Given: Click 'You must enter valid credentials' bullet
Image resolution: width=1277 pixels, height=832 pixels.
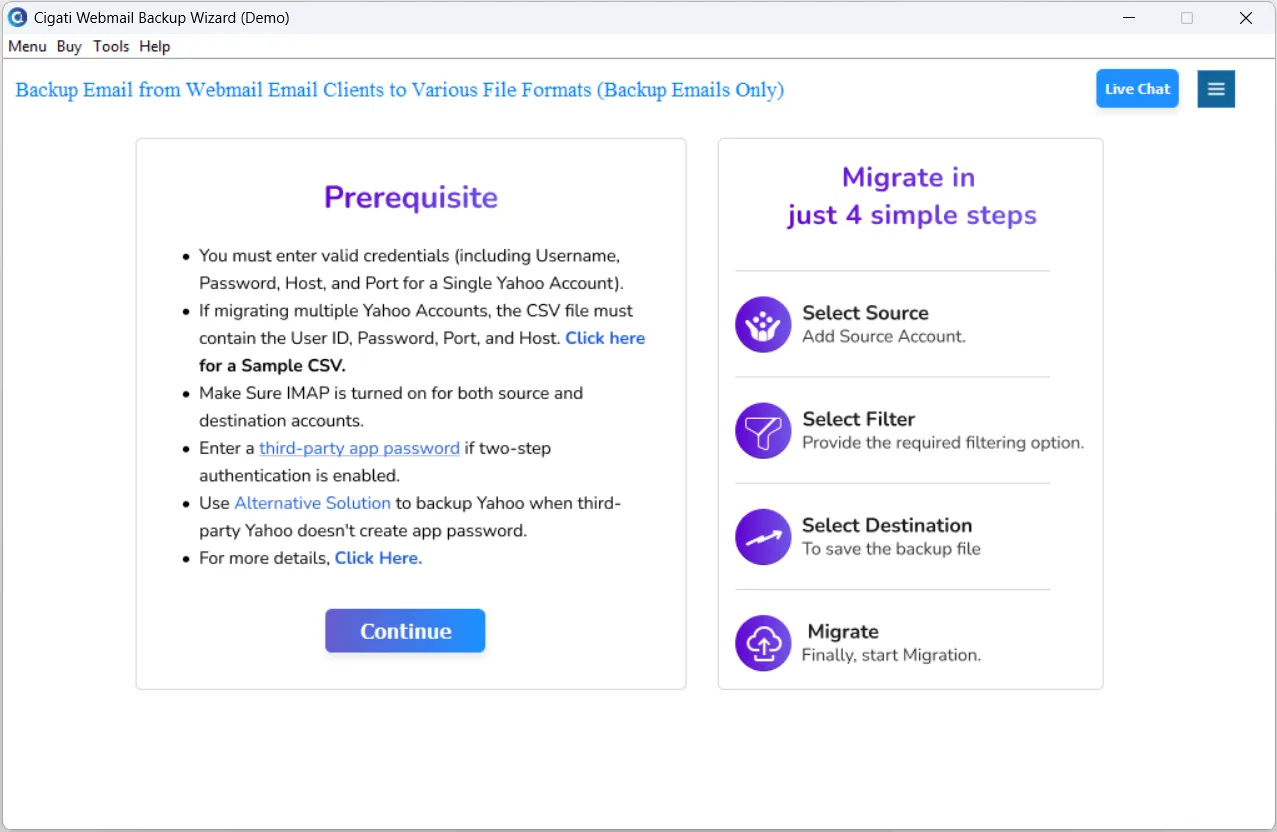Looking at the screenshot, I should pyautogui.click(x=412, y=269).
